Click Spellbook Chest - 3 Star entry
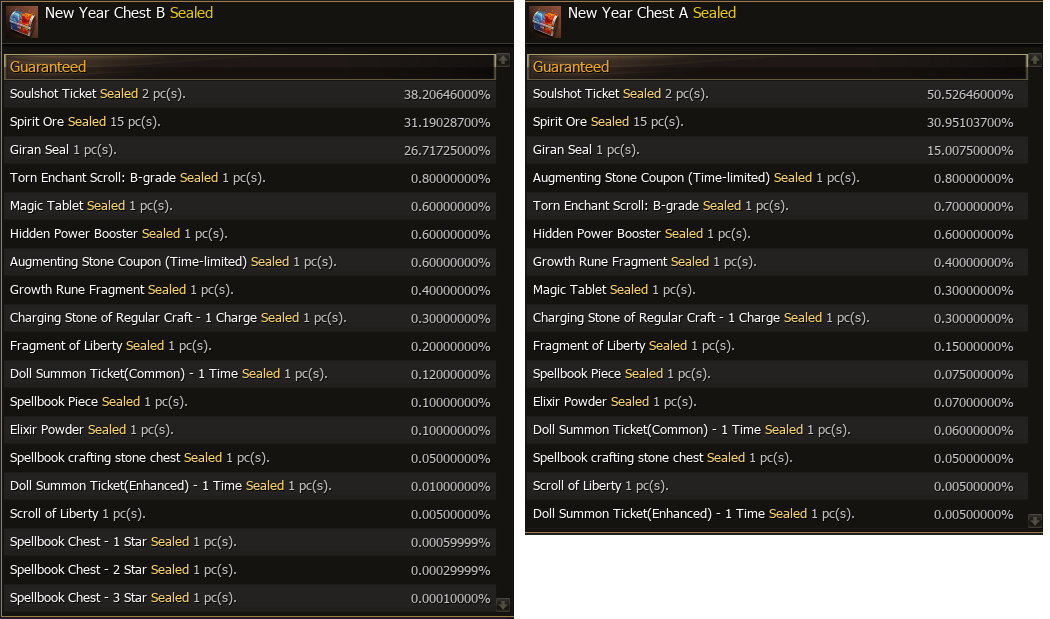1050x619 pixels. pos(123,598)
